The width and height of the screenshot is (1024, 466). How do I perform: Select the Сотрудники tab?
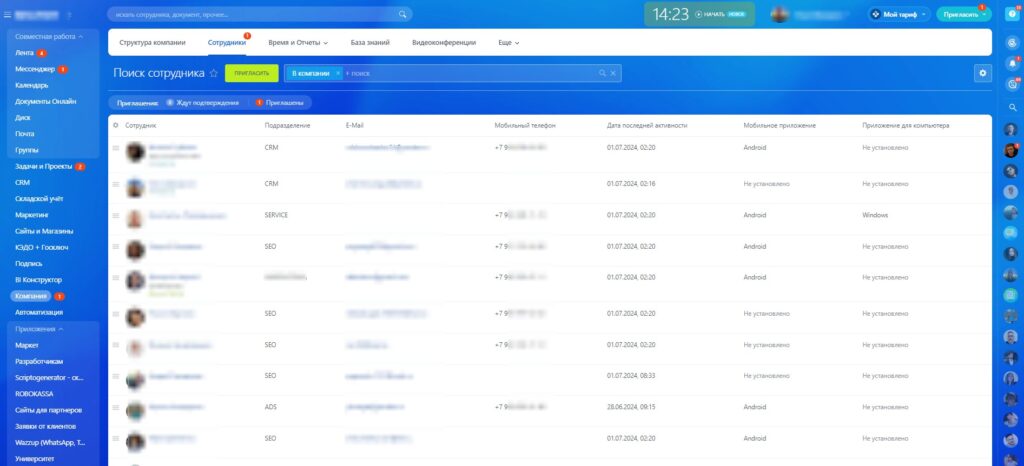coord(227,42)
